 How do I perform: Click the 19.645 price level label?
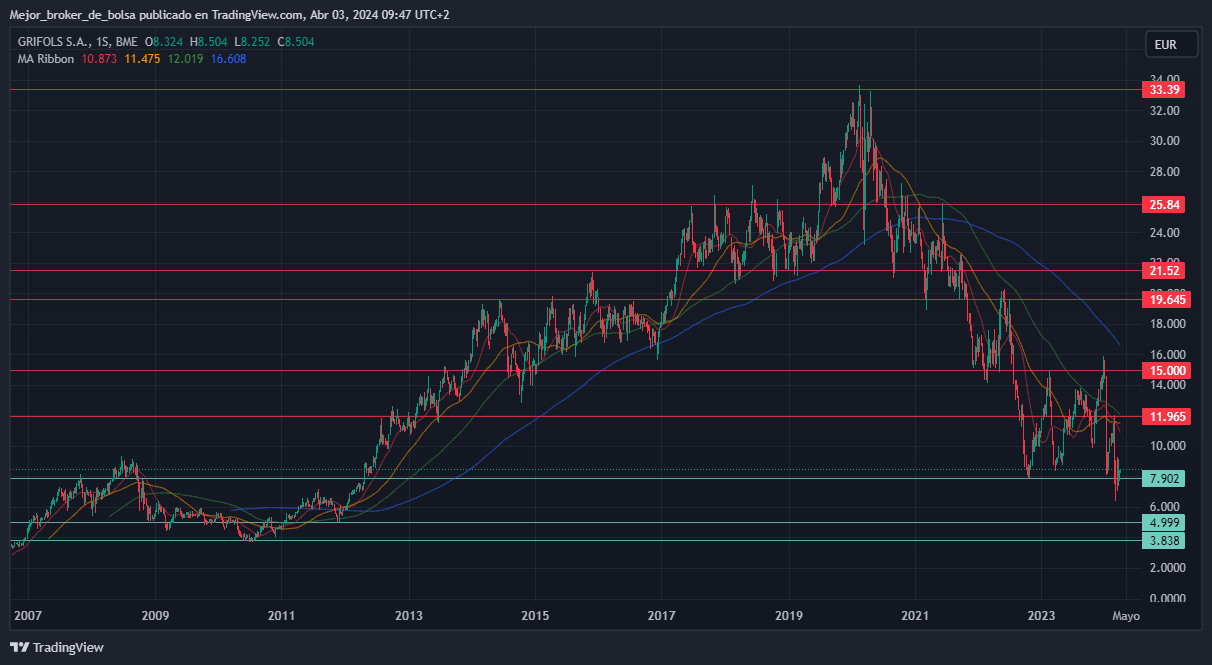click(x=1169, y=299)
